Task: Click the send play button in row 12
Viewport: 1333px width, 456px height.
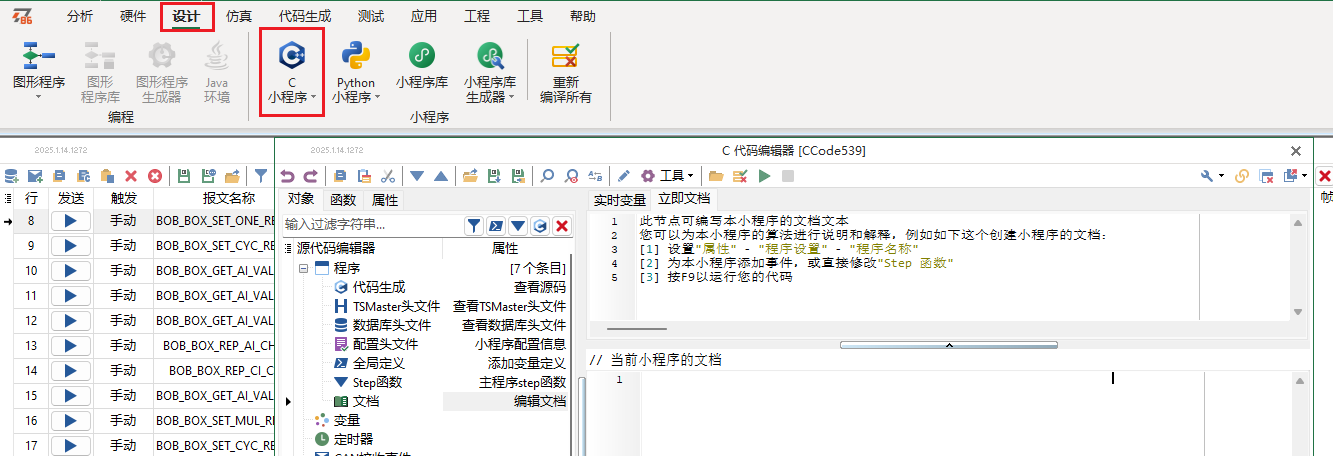Action: 70,320
